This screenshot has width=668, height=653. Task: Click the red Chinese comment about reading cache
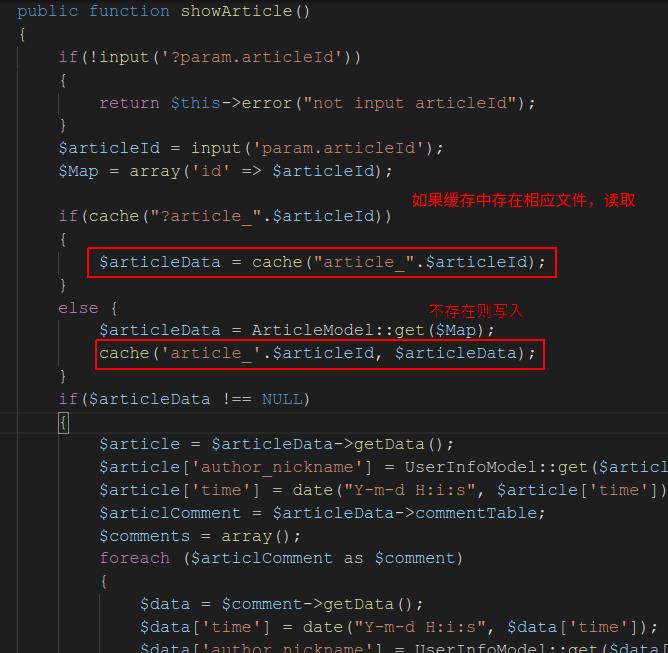524,200
